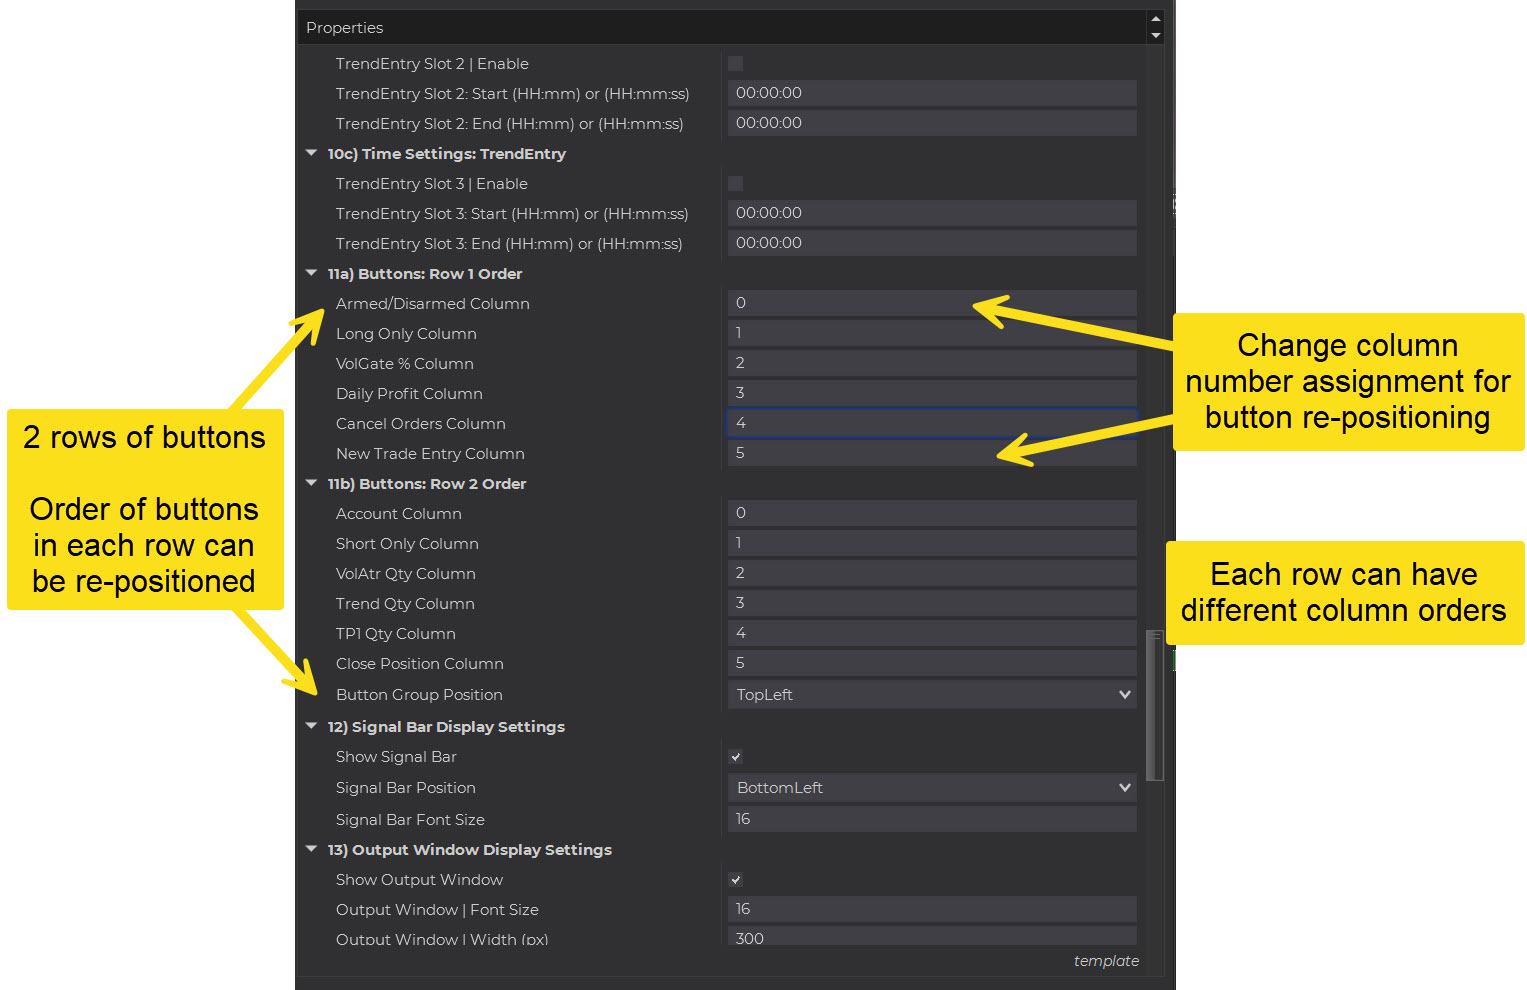This screenshot has height=990, width=1527.
Task: Uncheck the Show Signal Bar checkbox
Action: [x=736, y=757]
